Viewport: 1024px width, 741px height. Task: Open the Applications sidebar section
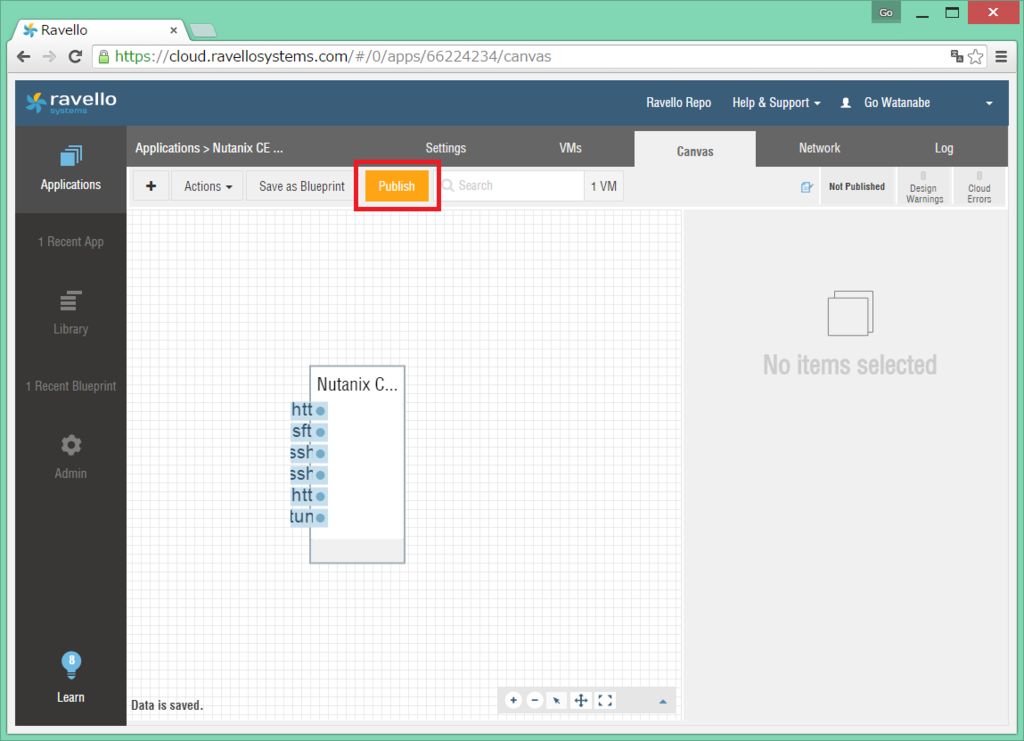pyautogui.click(x=71, y=169)
